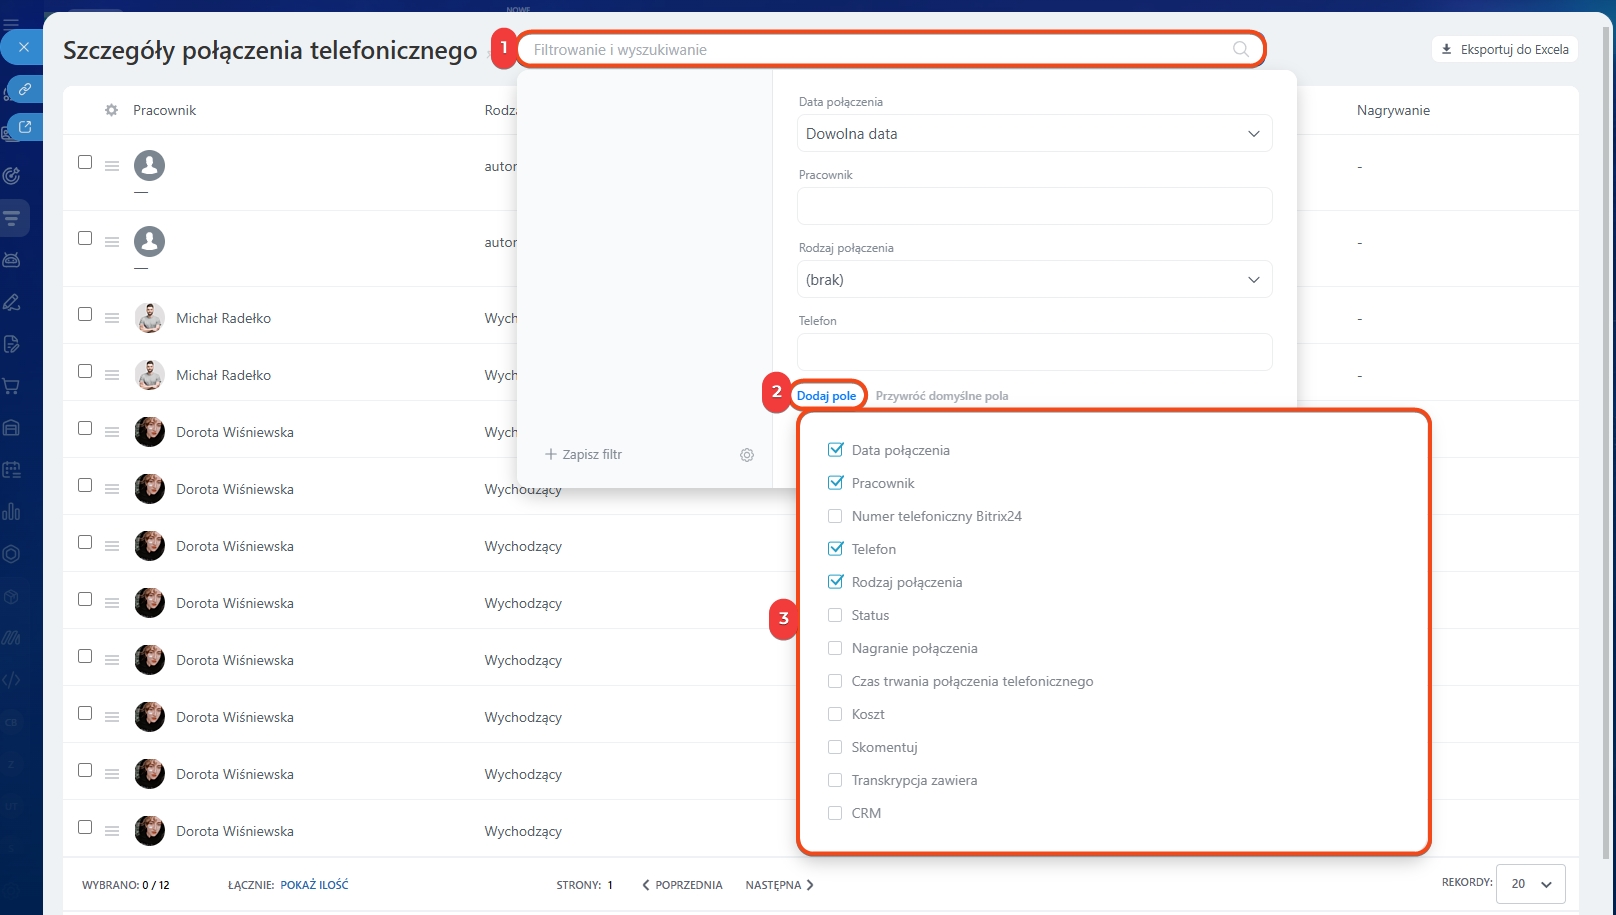Uncheck the Data połączenia field checkbox
This screenshot has width=1616, height=915.
coord(835,450)
